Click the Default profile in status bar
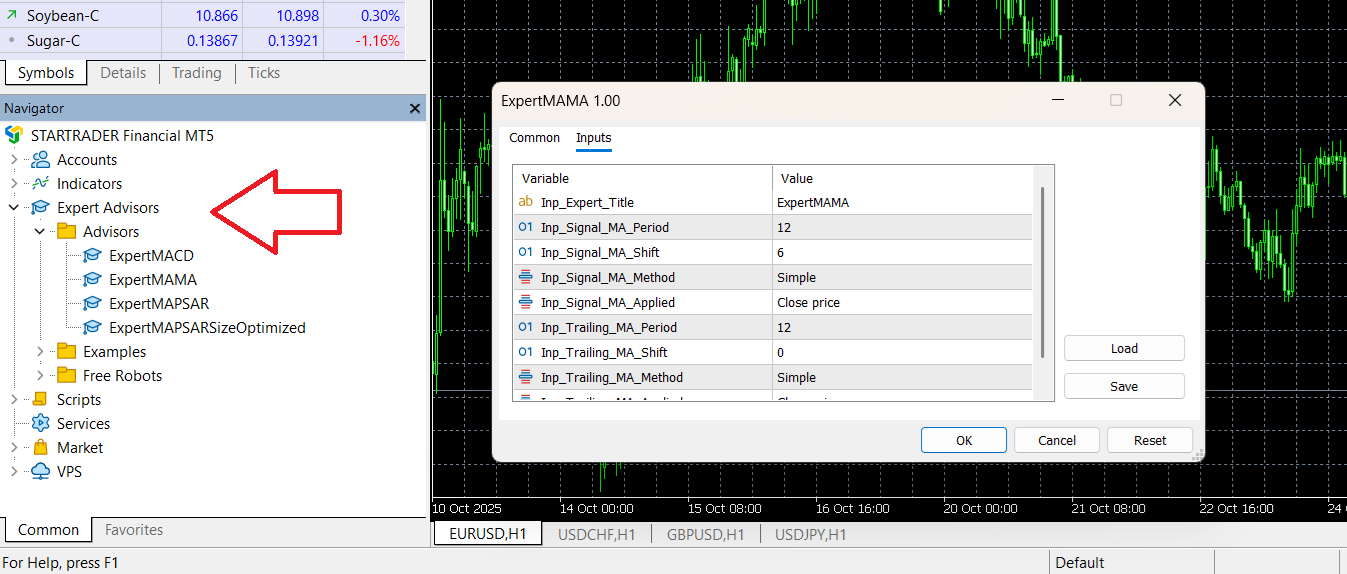 pyautogui.click(x=1080, y=562)
